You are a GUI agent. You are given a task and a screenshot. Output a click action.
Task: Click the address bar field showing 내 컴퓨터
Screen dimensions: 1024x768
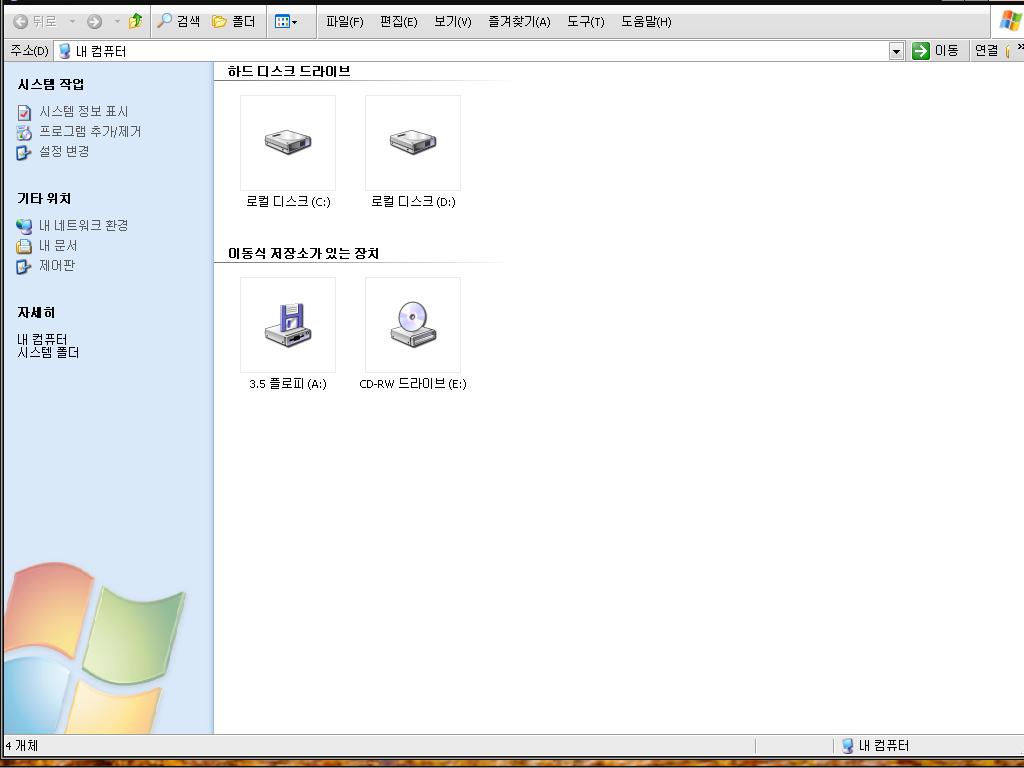(x=470, y=51)
